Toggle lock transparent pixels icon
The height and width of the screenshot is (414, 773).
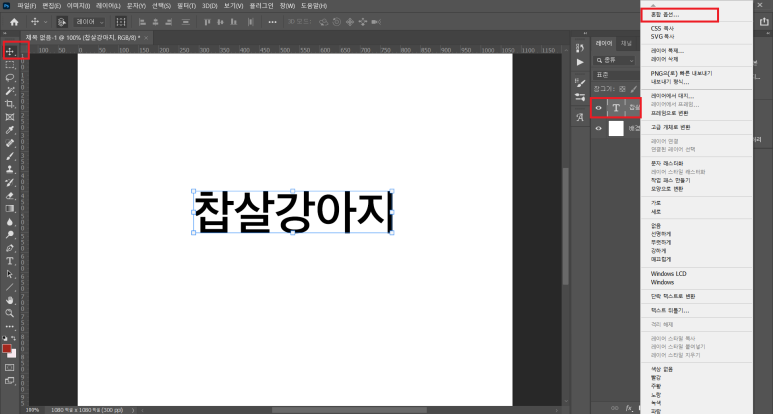click(x=622, y=89)
